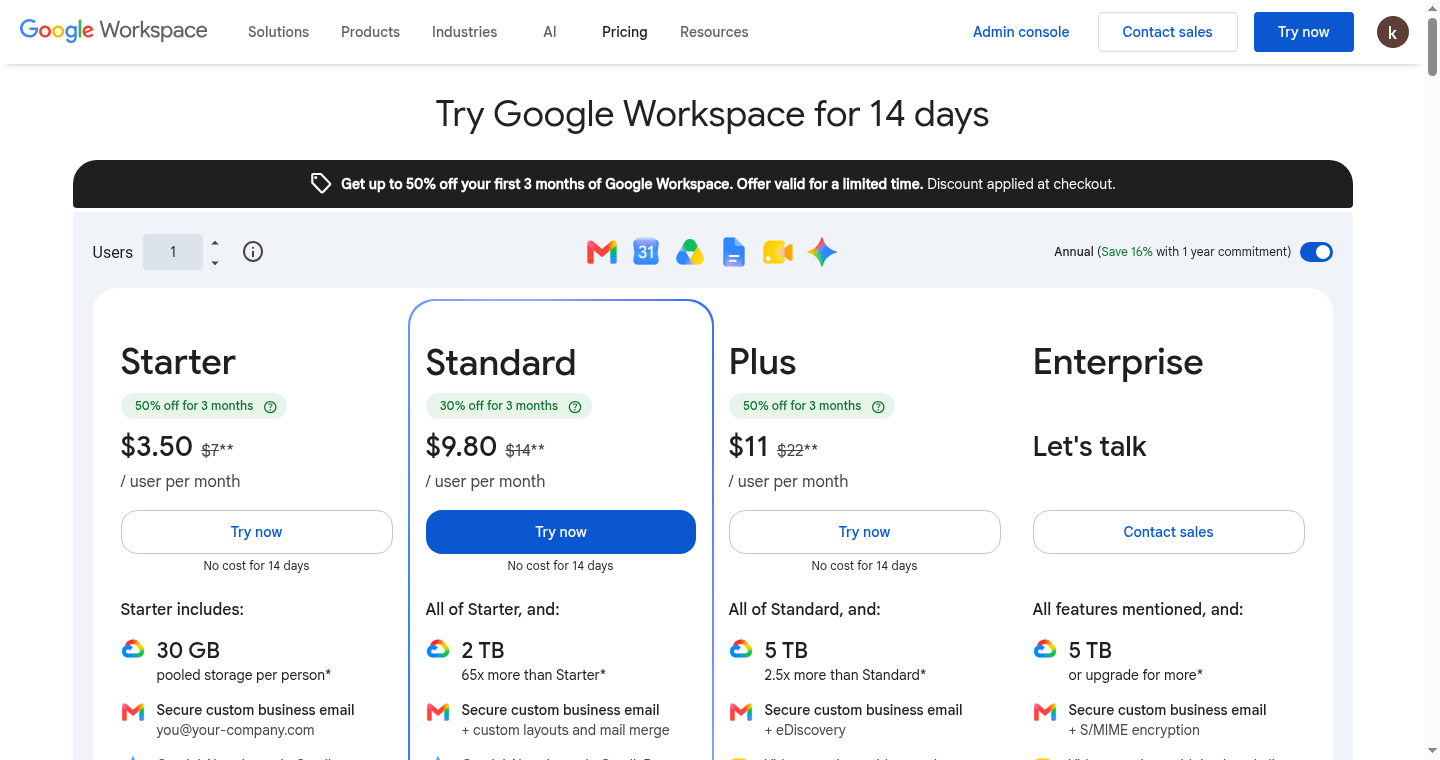Decrease users with the down arrow
The width and height of the screenshot is (1440, 760).
click(215, 263)
